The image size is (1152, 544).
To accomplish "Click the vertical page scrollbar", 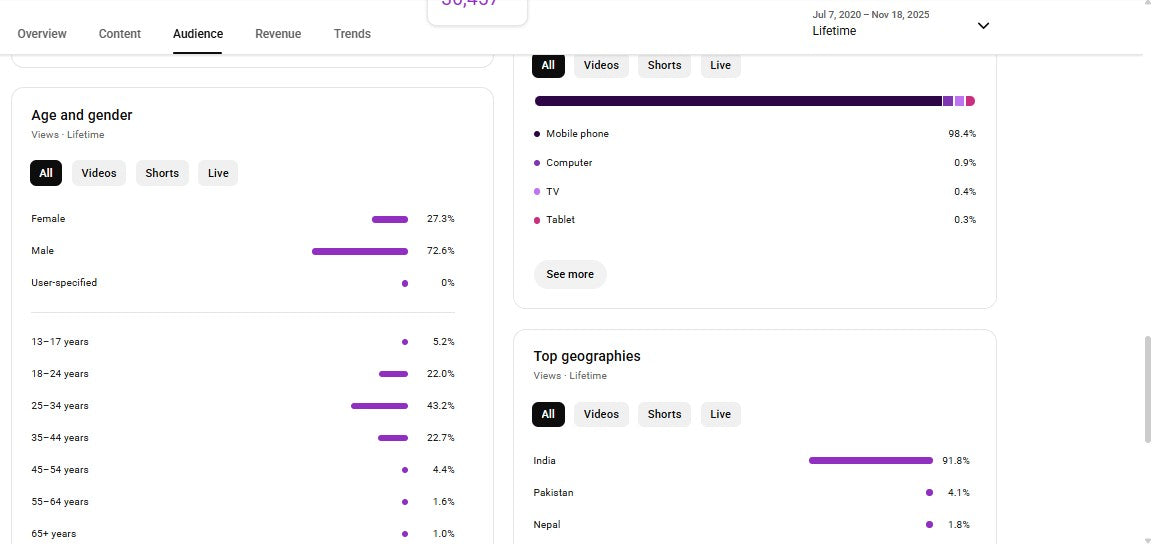I will coord(1146,390).
